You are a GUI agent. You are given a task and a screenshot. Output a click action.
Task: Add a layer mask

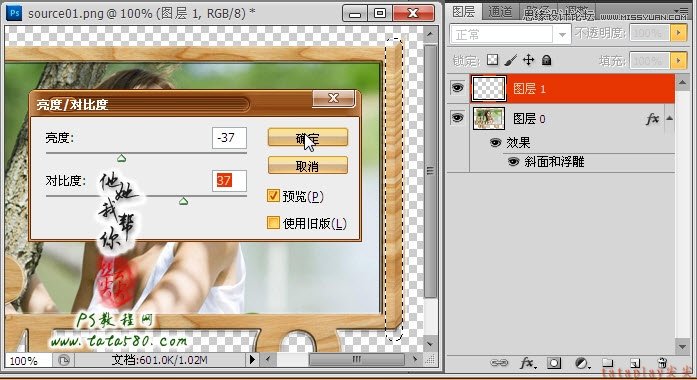tap(554, 363)
